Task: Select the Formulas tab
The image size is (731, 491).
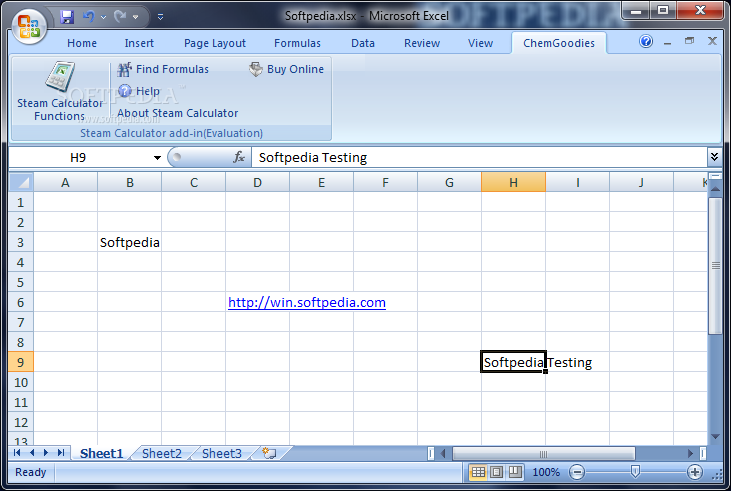Action: pos(297,43)
